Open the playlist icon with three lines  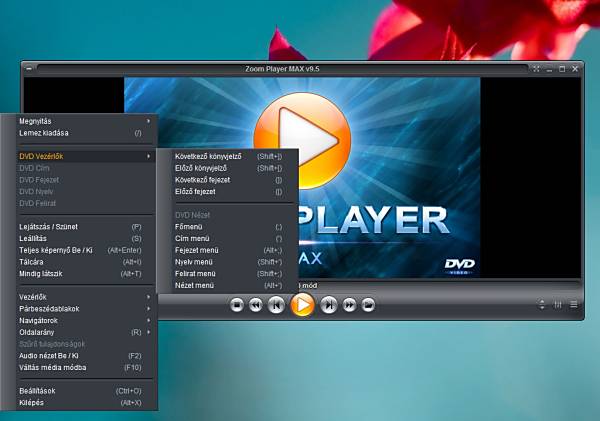(x=574, y=305)
